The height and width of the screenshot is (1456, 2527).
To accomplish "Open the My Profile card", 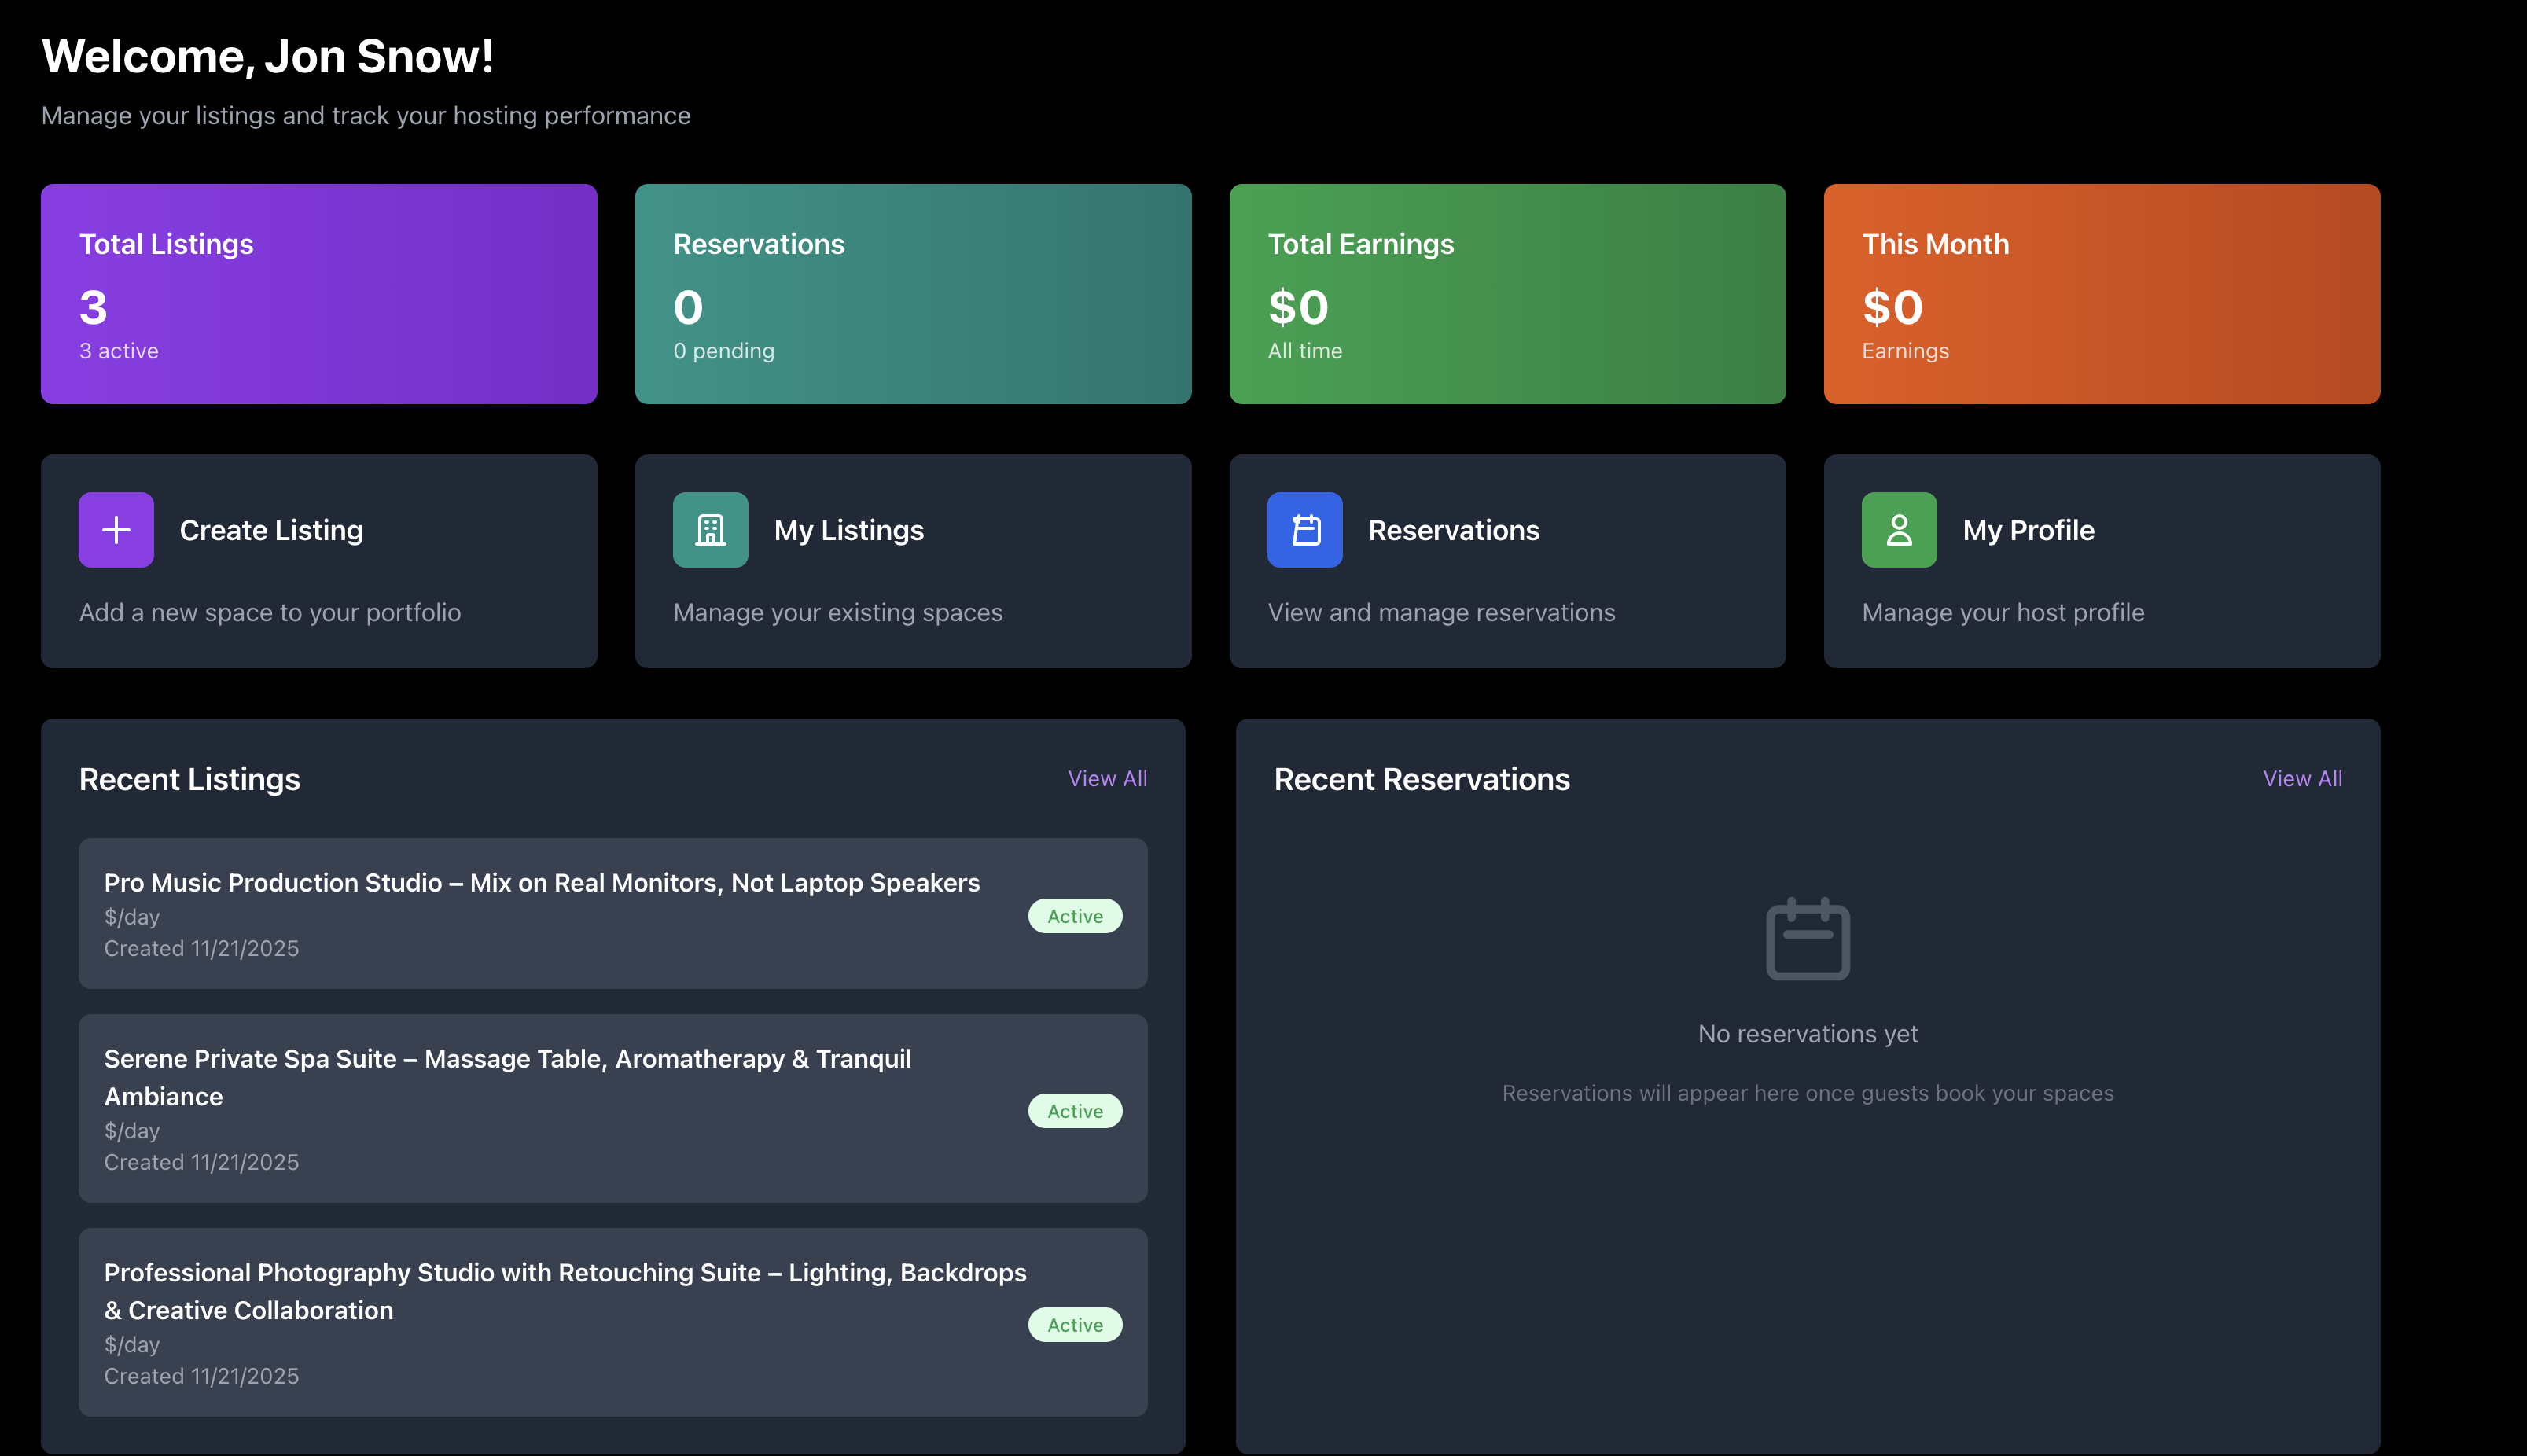I will tap(2101, 562).
